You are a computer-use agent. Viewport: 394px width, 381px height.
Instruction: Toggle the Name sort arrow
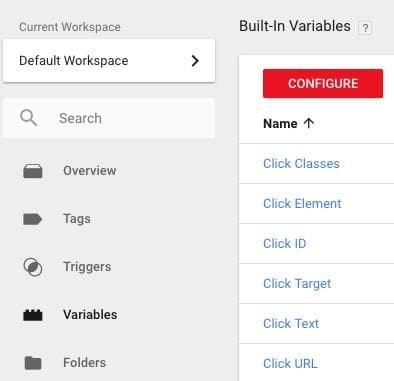(x=309, y=123)
